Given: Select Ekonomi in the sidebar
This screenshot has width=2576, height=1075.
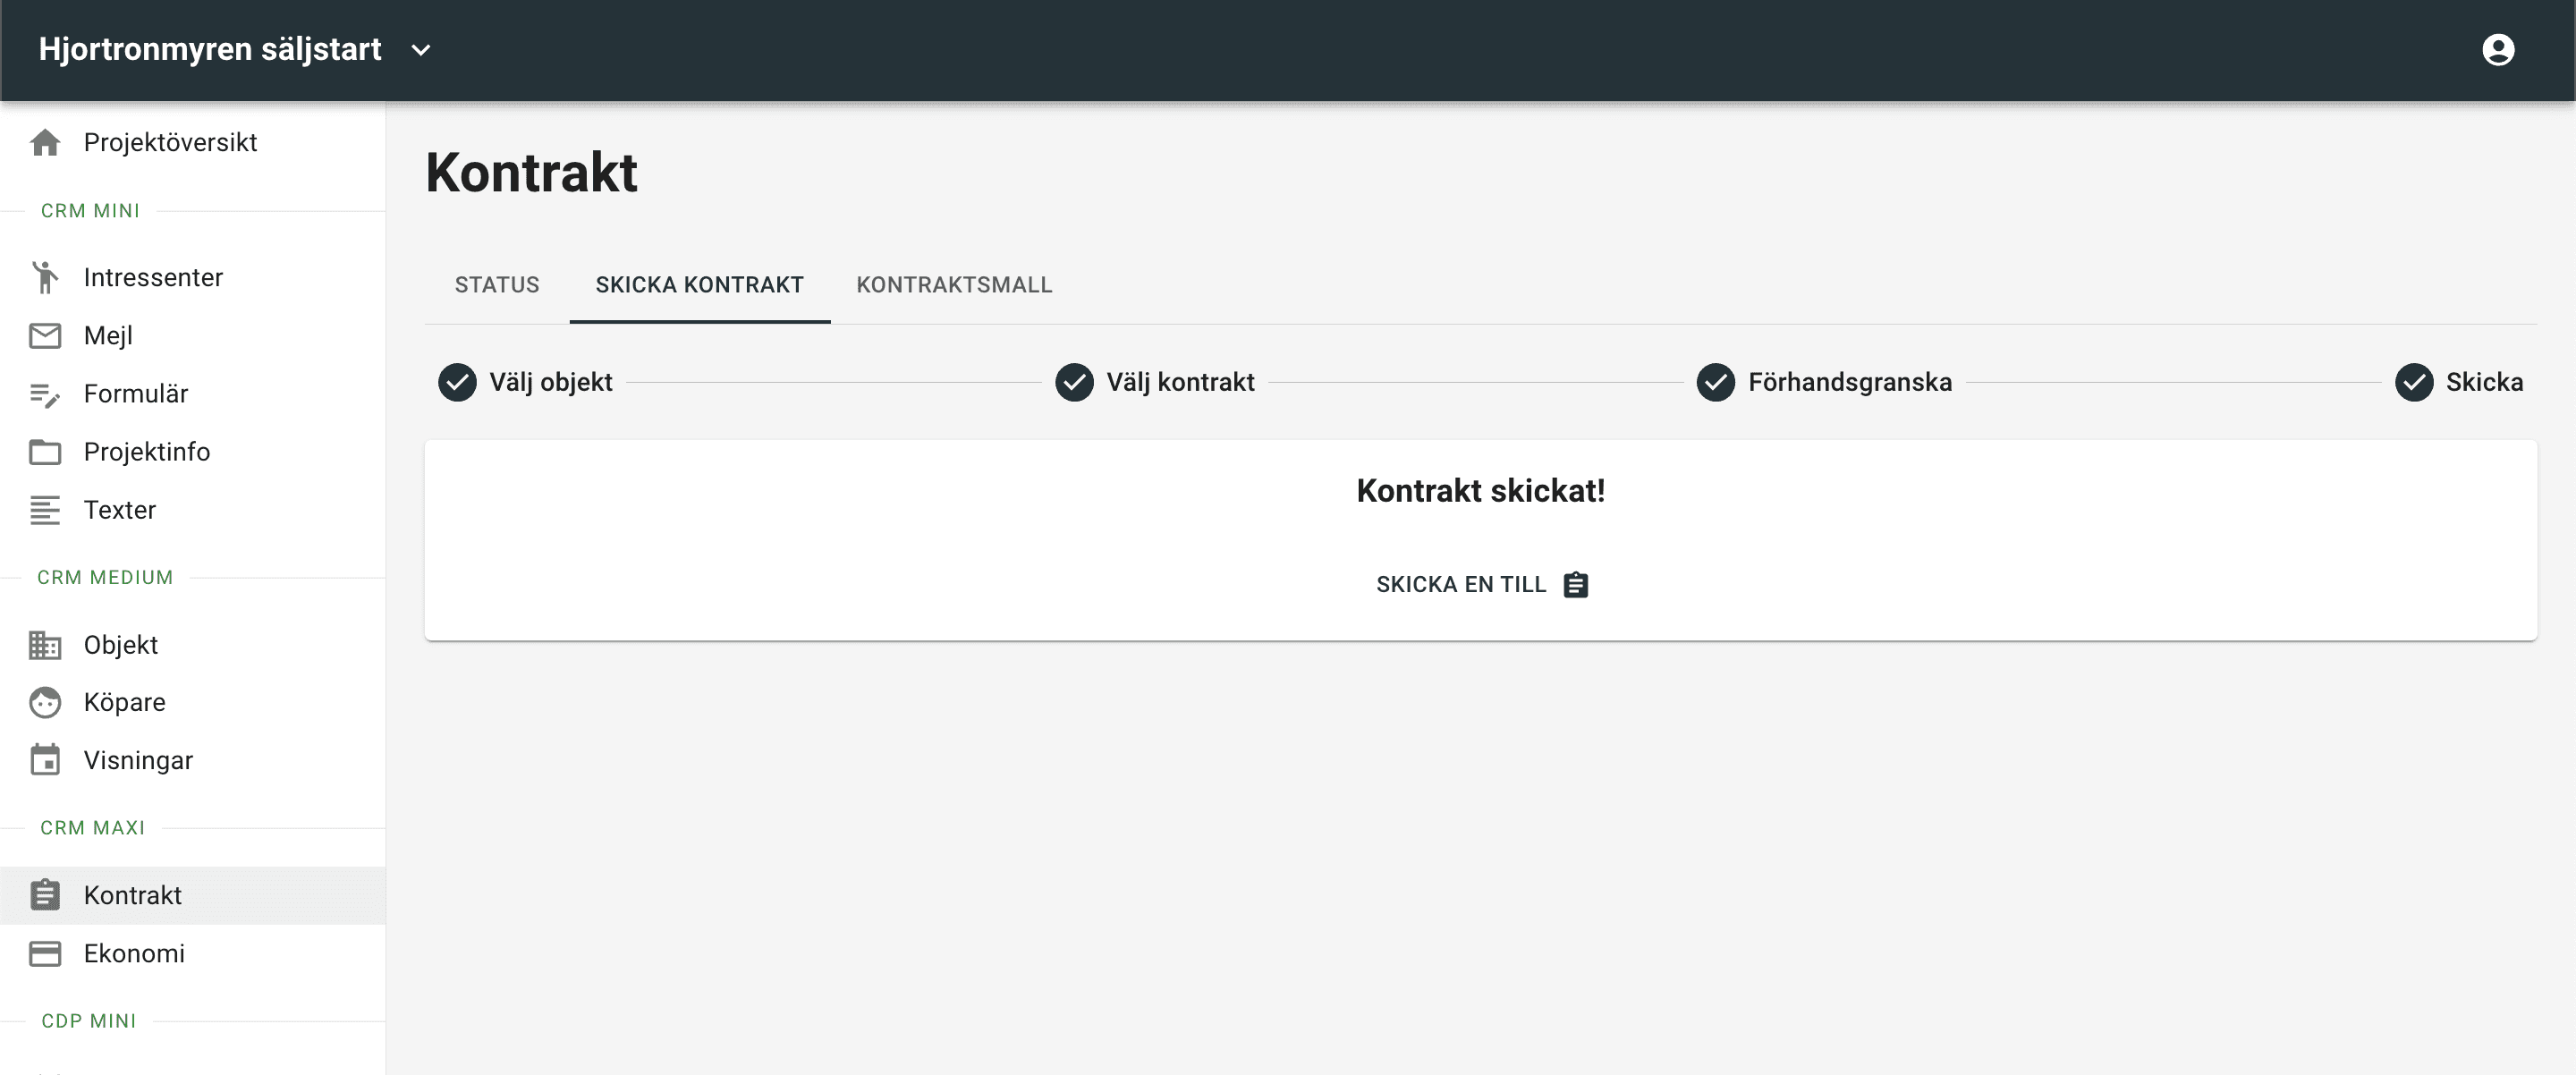Looking at the screenshot, I should [x=193, y=953].
